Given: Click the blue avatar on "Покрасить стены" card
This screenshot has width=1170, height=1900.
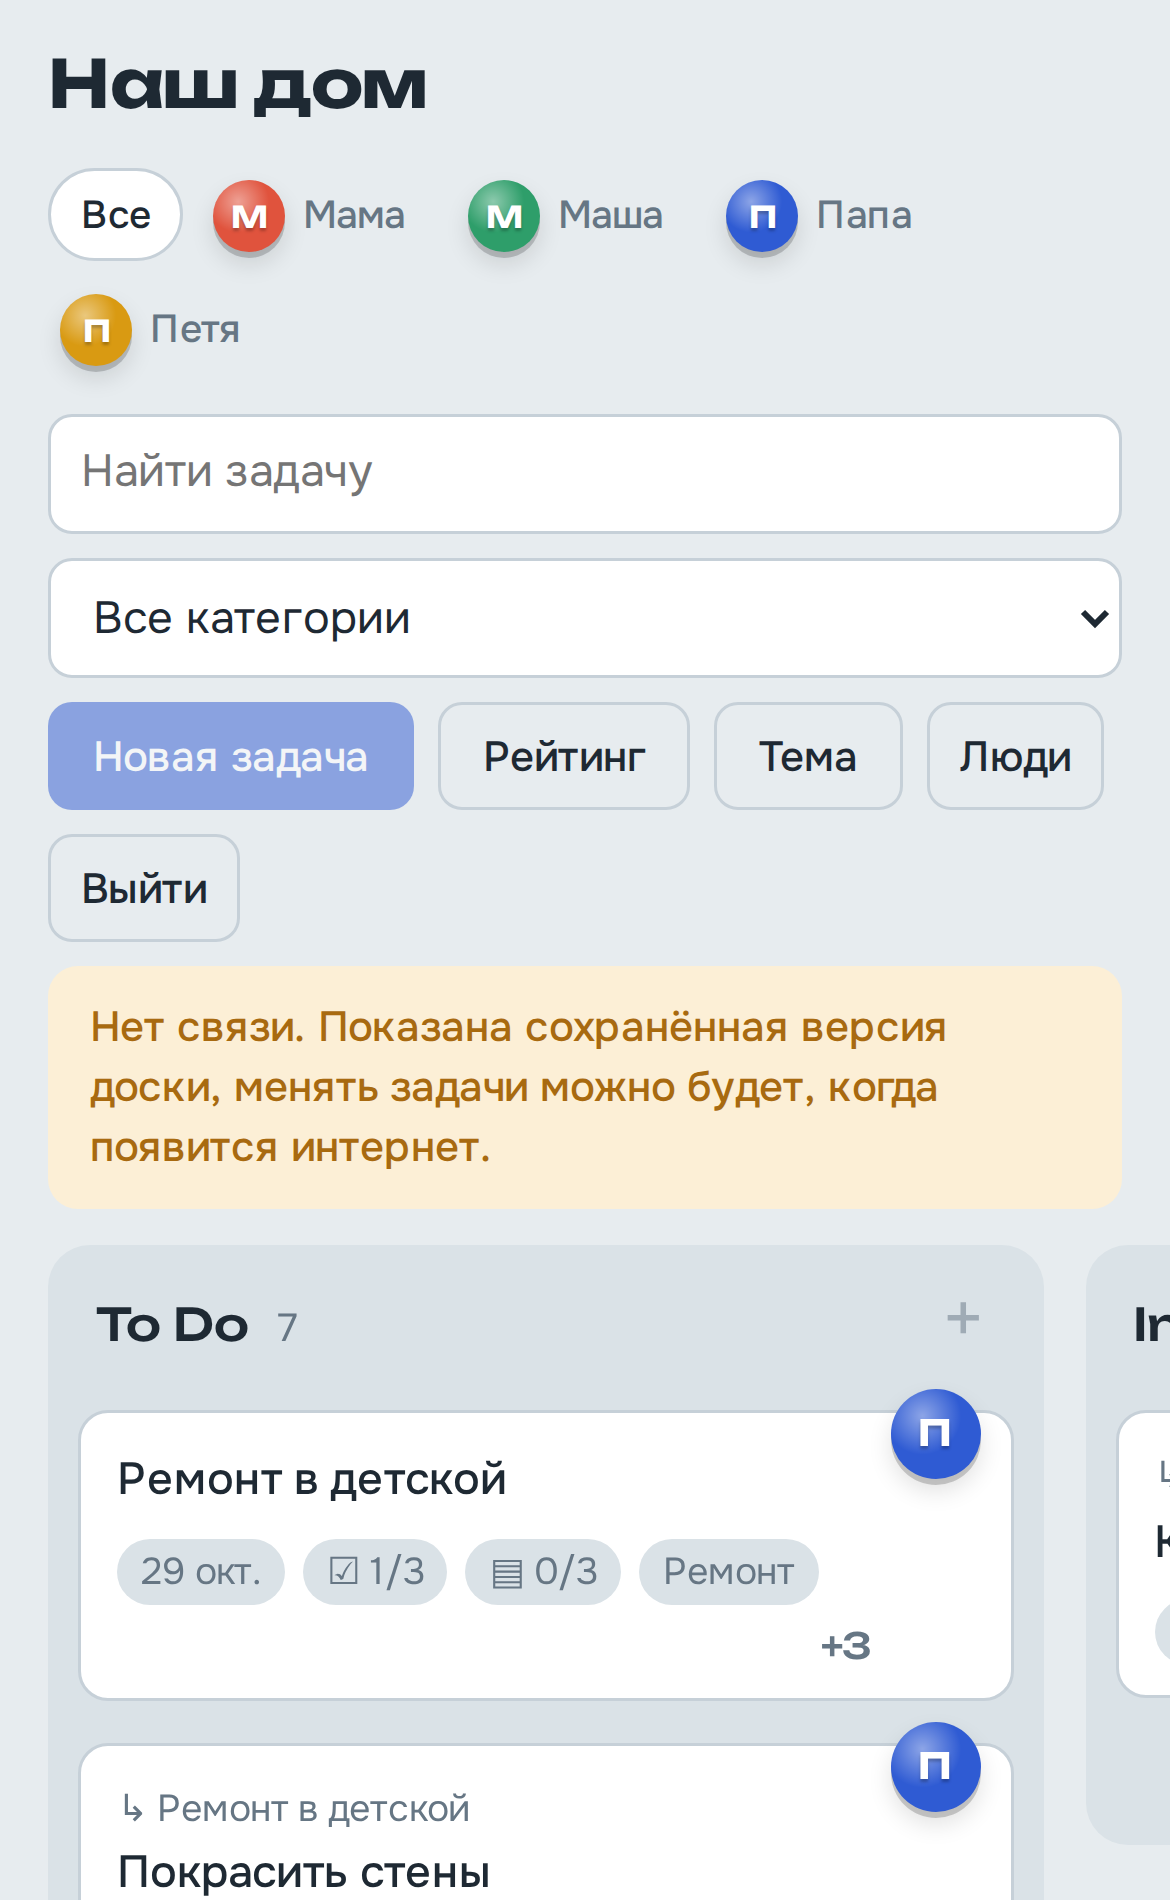Looking at the screenshot, I should [936, 1767].
